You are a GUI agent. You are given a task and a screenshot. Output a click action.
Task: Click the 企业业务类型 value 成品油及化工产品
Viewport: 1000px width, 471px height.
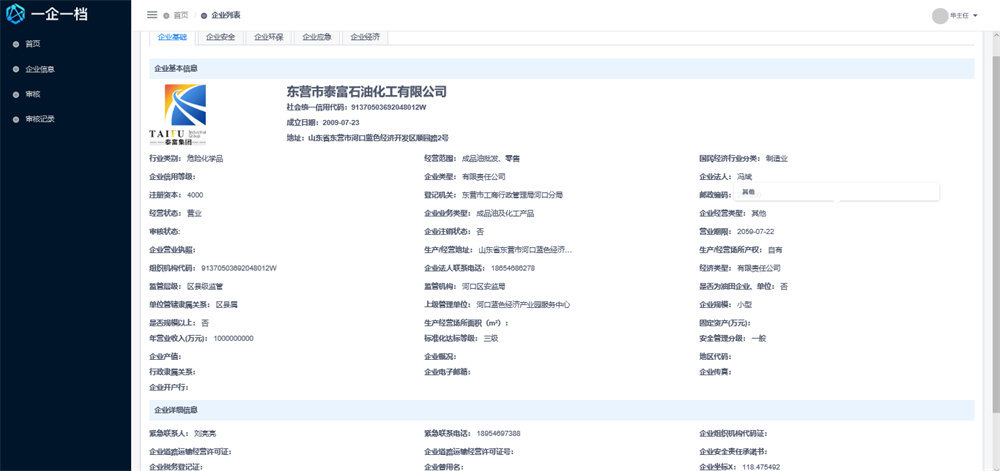pos(505,214)
